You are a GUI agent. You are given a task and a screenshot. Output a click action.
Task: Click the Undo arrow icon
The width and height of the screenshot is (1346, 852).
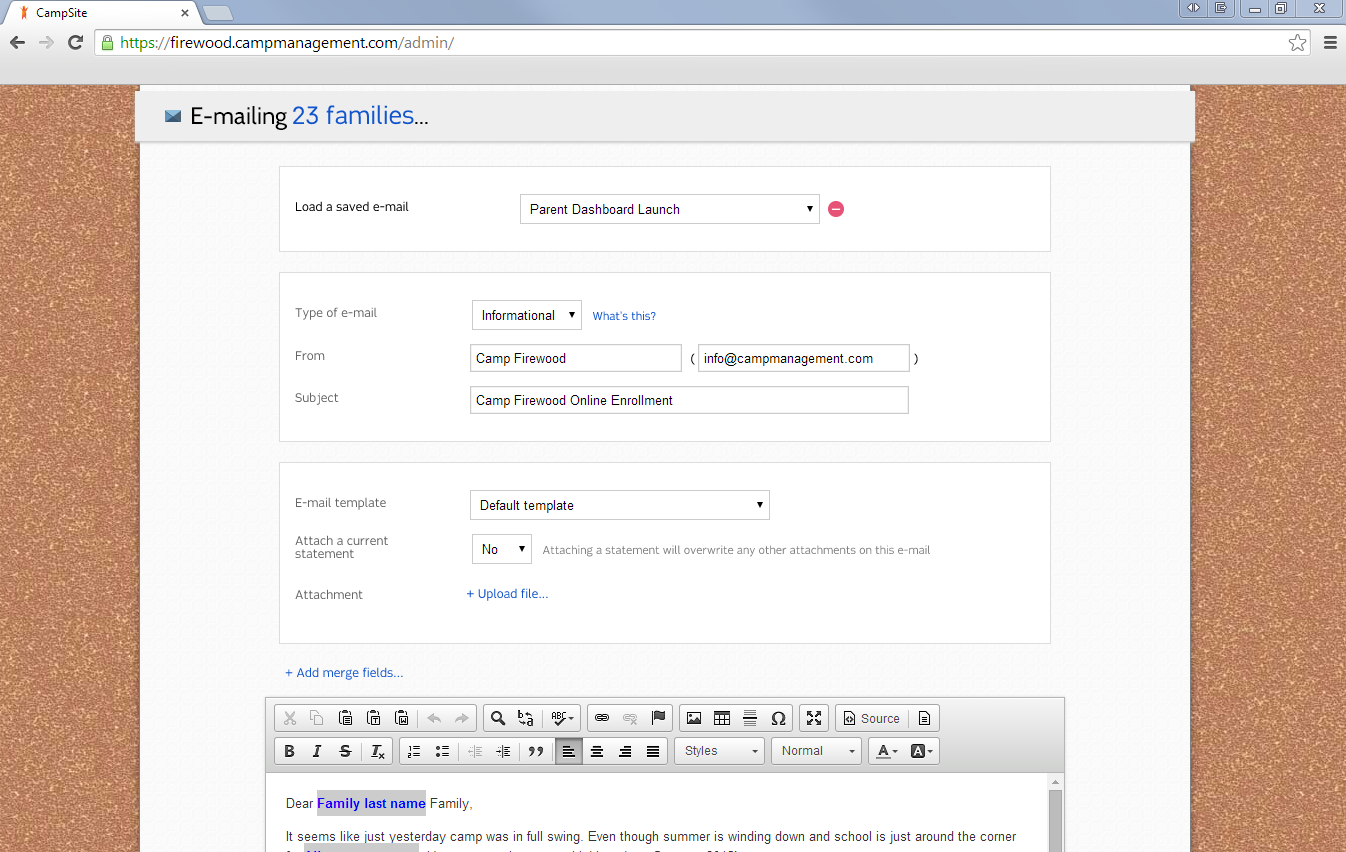[434, 718]
